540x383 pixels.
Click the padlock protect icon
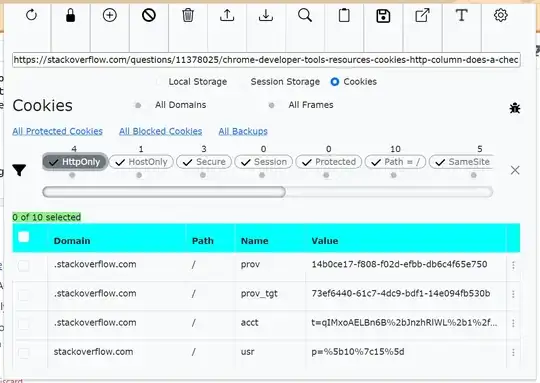(70, 15)
